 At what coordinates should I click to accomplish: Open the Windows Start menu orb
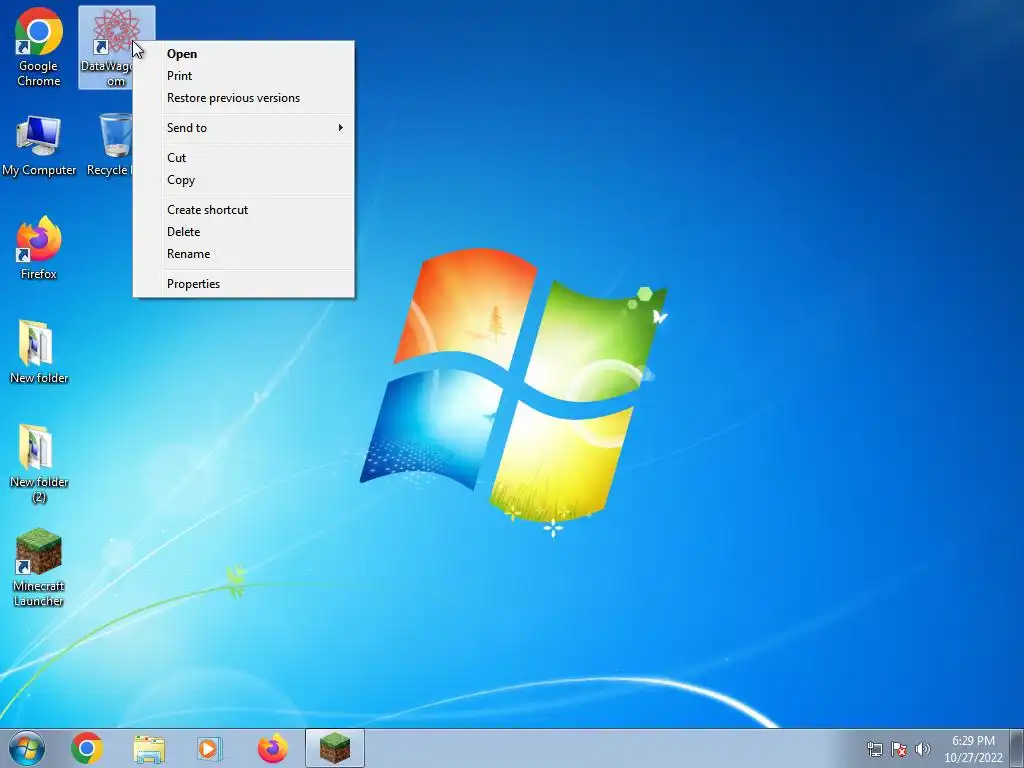(x=27, y=748)
